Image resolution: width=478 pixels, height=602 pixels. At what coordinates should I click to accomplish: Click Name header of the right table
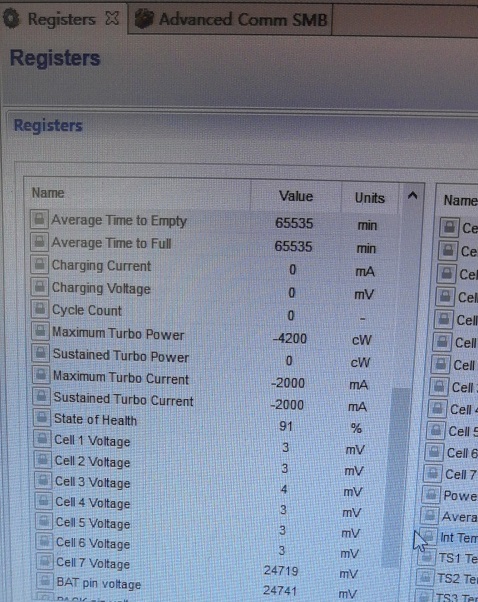click(x=460, y=200)
